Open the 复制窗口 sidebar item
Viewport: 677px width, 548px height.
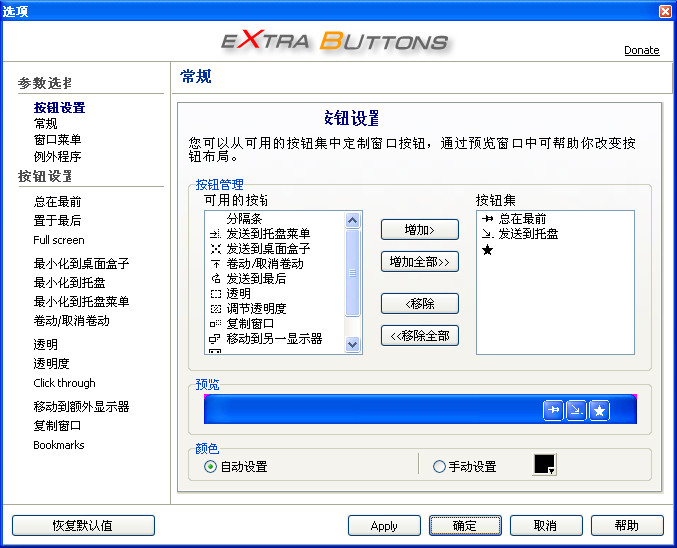coord(57,426)
